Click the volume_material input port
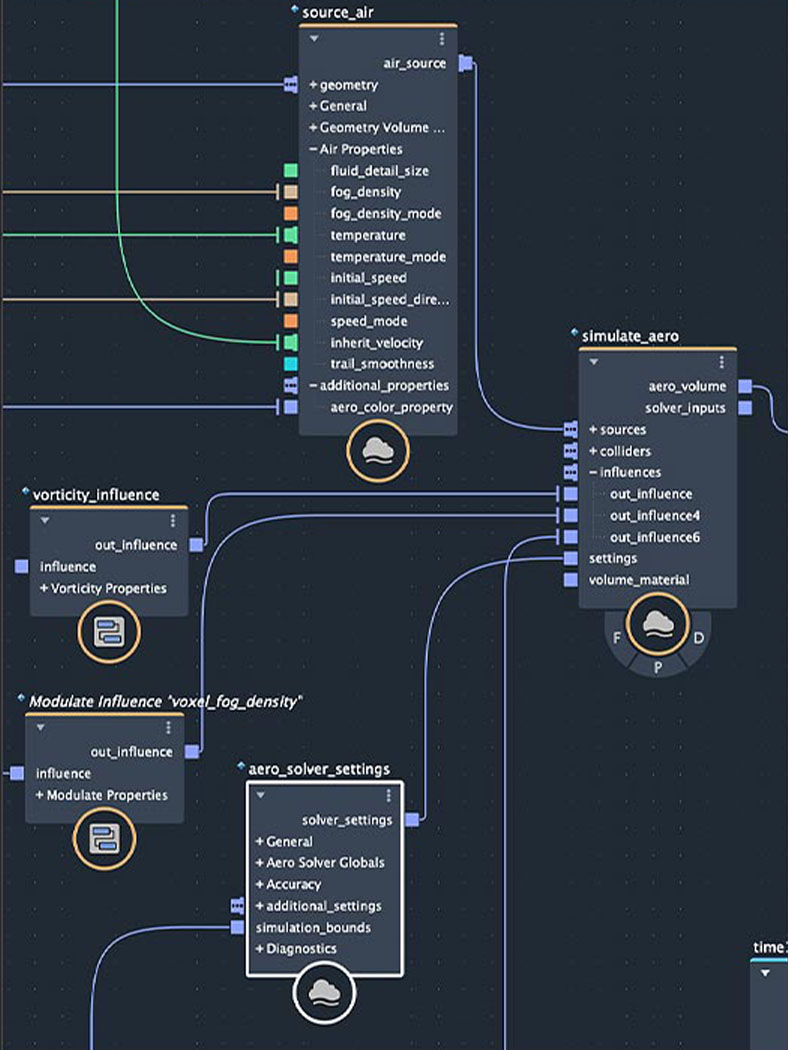This screenshot has height=1050, width=788. pos(570,580)
